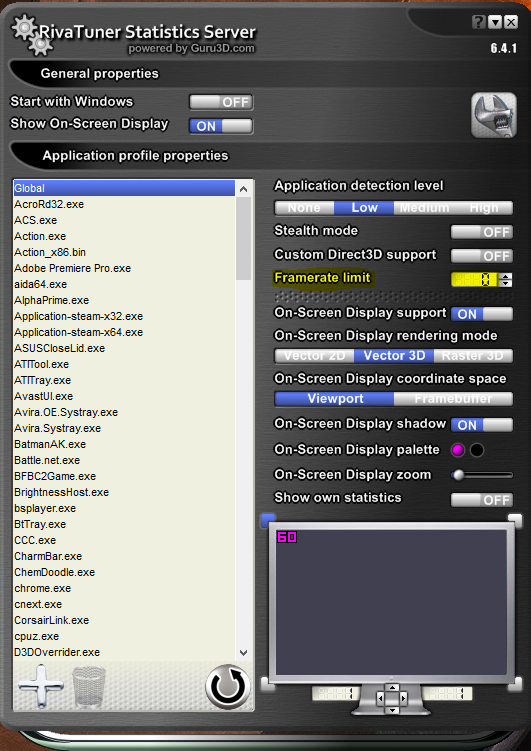This screenshot has height=751, width=531.
Task: Click the On-Screen Display zoom slider handle
Action: tap(458, 475)
